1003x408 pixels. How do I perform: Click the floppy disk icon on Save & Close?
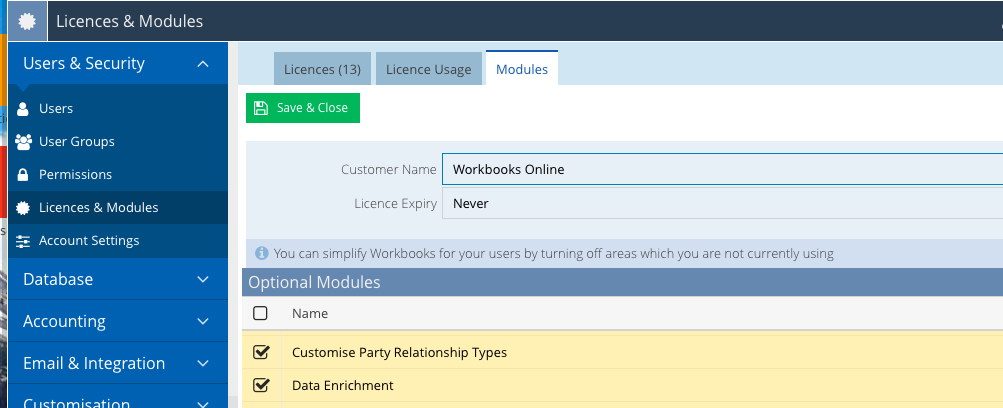pyautogui.click(x=260, y=107)
